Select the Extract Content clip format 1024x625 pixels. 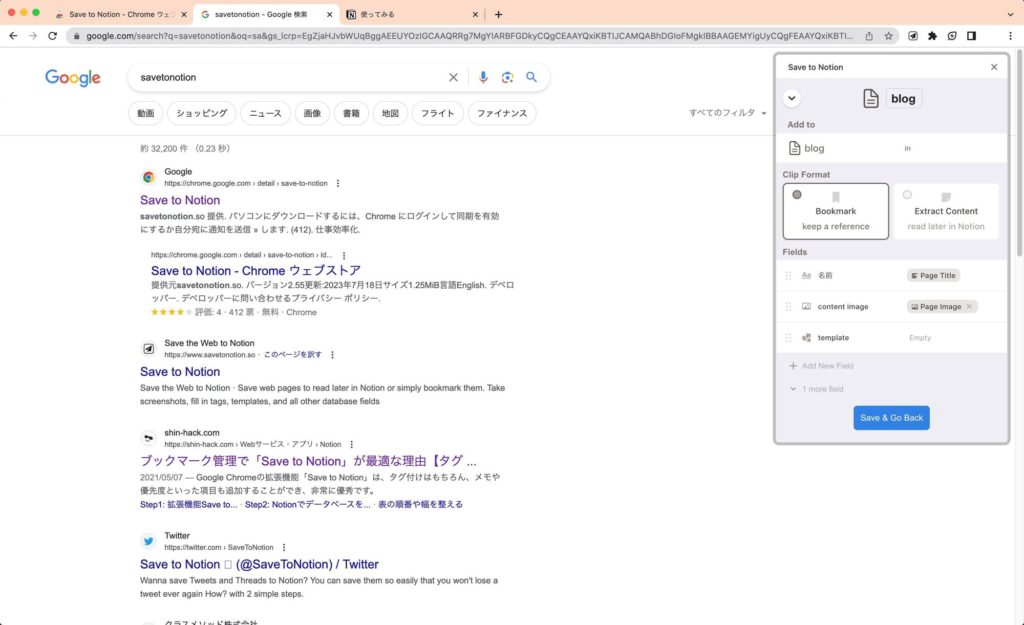[945, 211]
